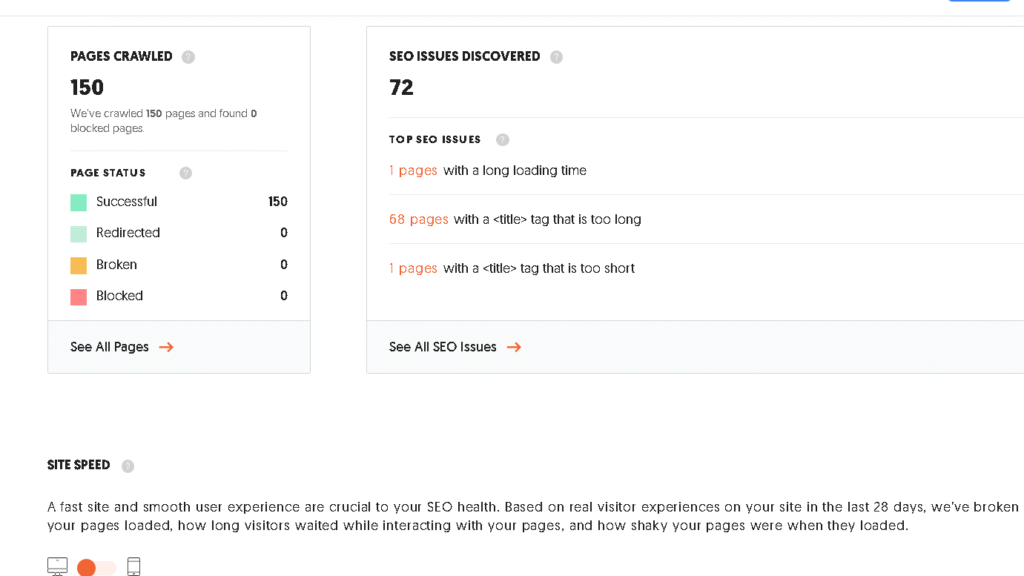1024x576 pixels.
Task: Click the green Successful status swatch
Action: (x=78, y=201)
